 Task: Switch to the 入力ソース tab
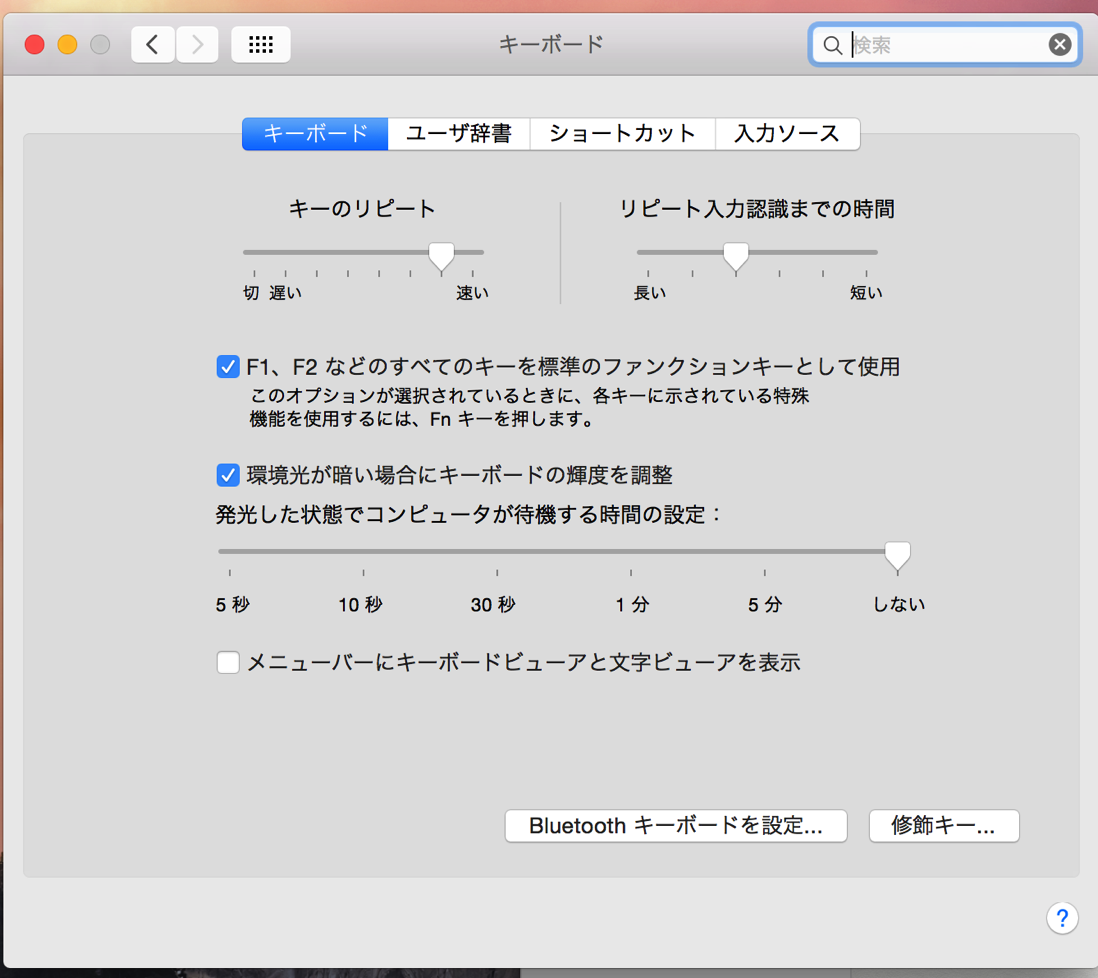pos(787,134)
